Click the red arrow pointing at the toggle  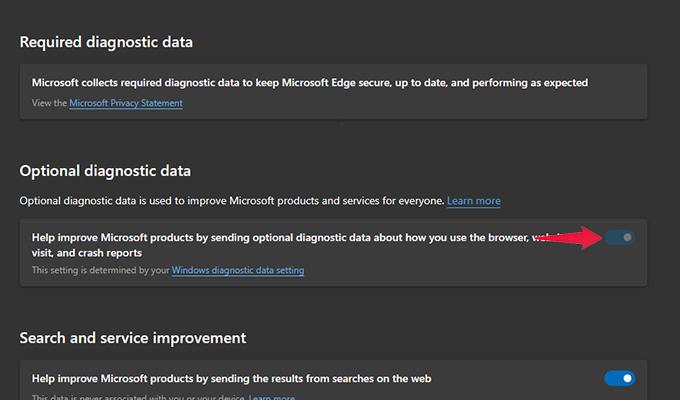click(569, 238)
